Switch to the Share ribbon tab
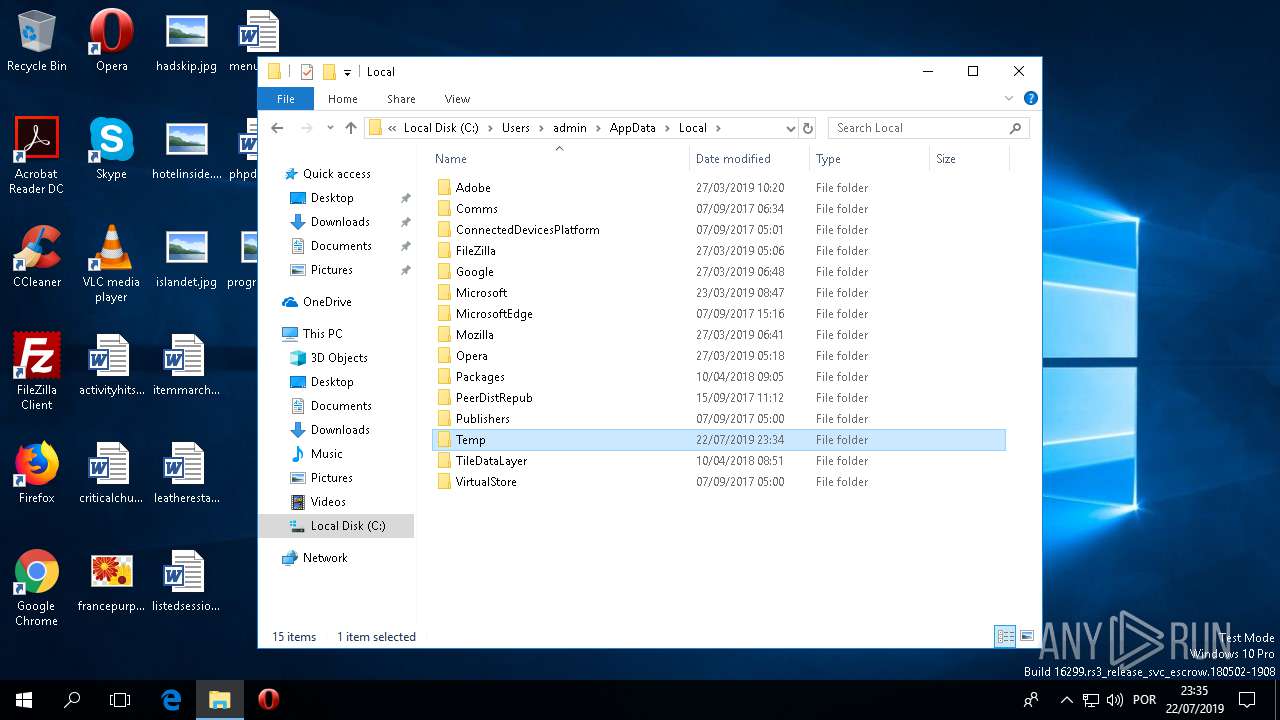The height and width of the screenshot is (720, 1280). click(x=401, y=98)
